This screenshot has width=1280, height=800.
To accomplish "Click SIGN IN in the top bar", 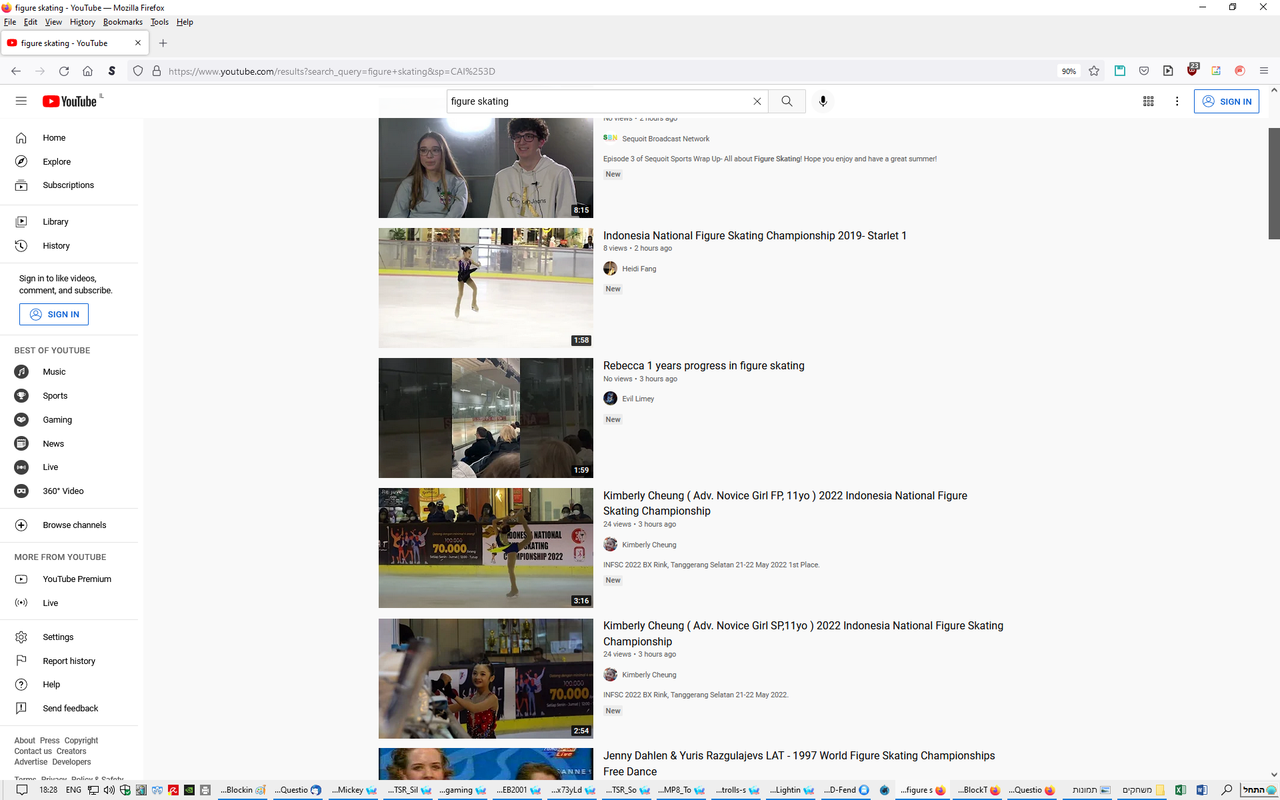I will pyautogui.click(x=1226, y=101).
